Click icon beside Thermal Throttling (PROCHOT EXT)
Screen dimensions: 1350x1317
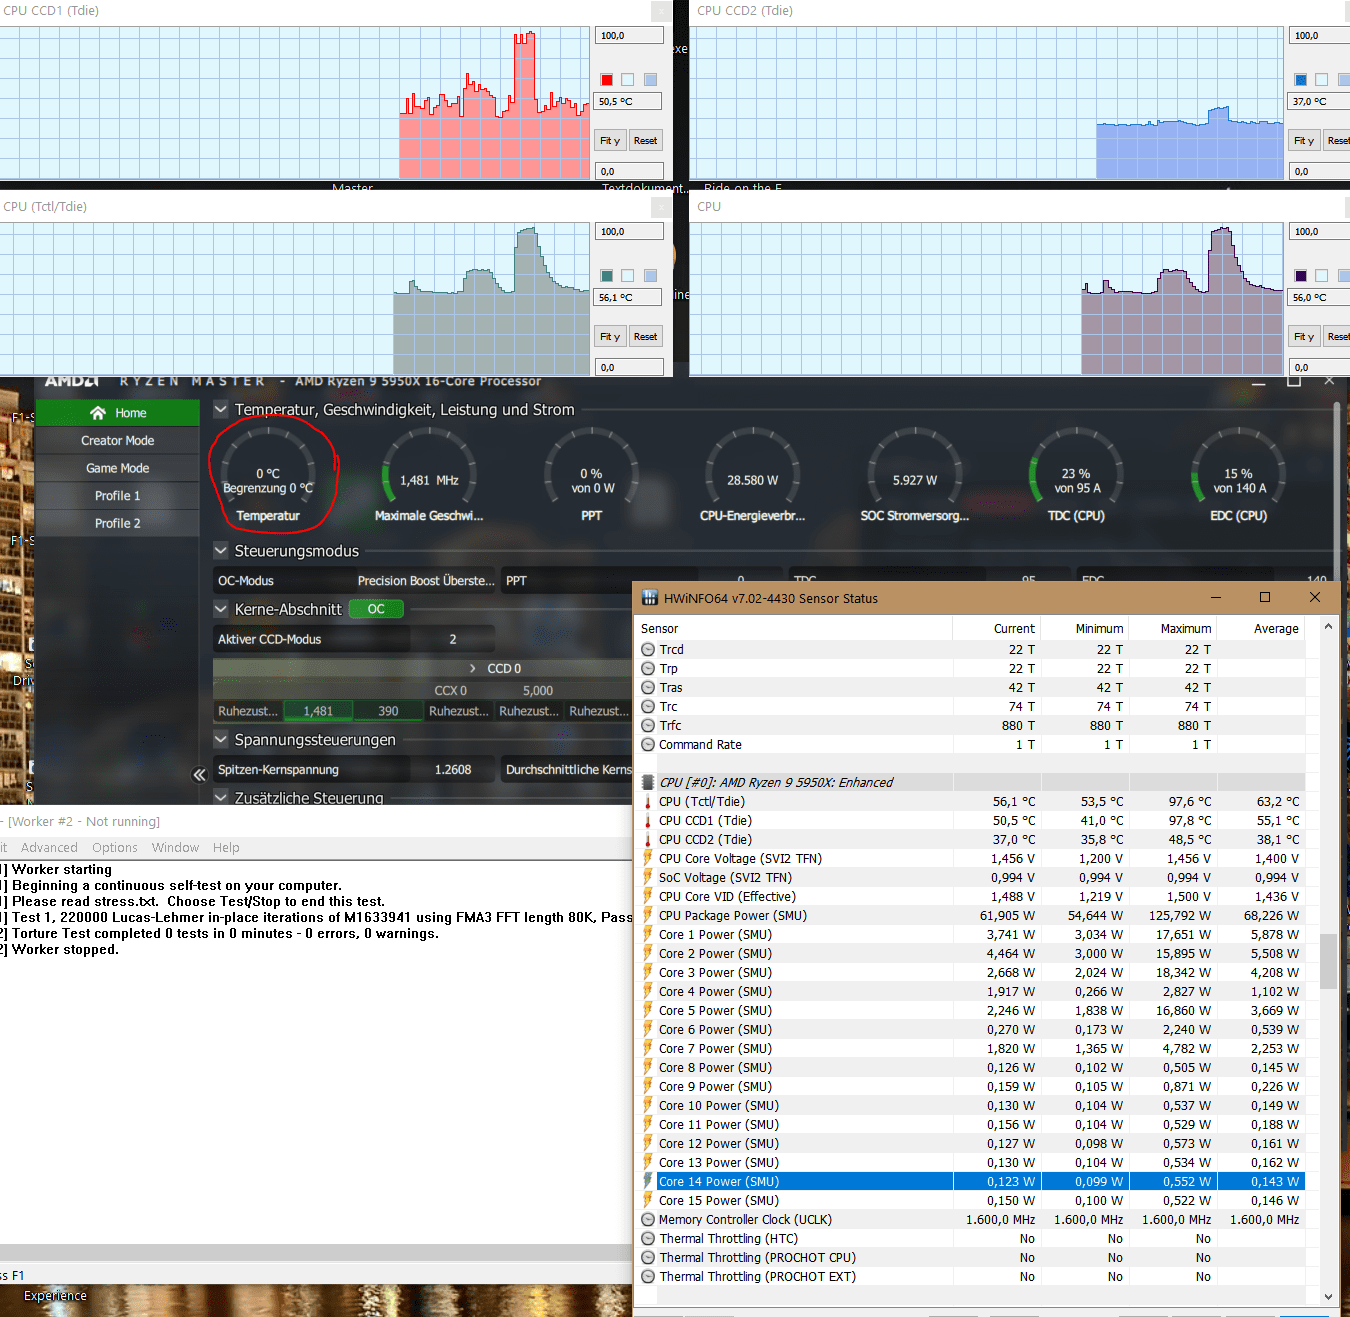point(648,1277)
